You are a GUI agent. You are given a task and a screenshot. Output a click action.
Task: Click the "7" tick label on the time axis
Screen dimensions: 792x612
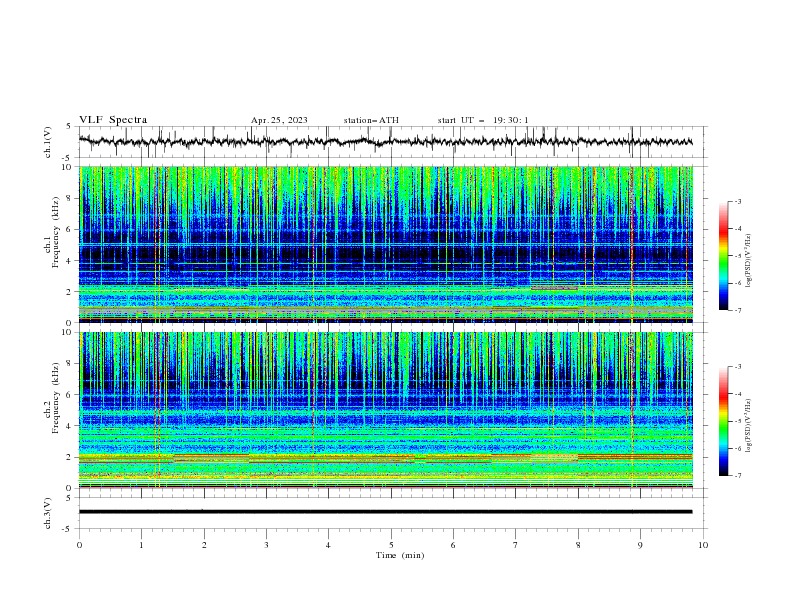tap(516, 545)
